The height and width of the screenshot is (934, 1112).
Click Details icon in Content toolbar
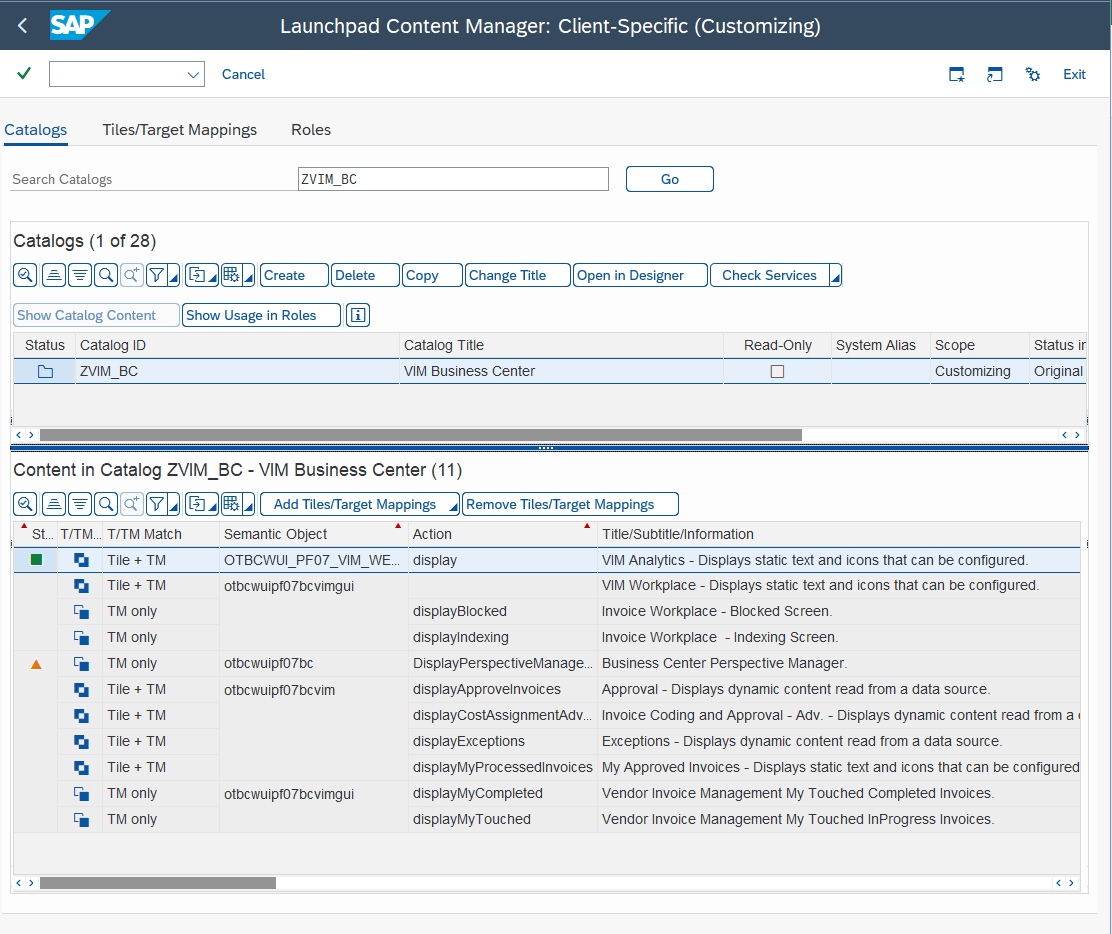coord(26,504)
